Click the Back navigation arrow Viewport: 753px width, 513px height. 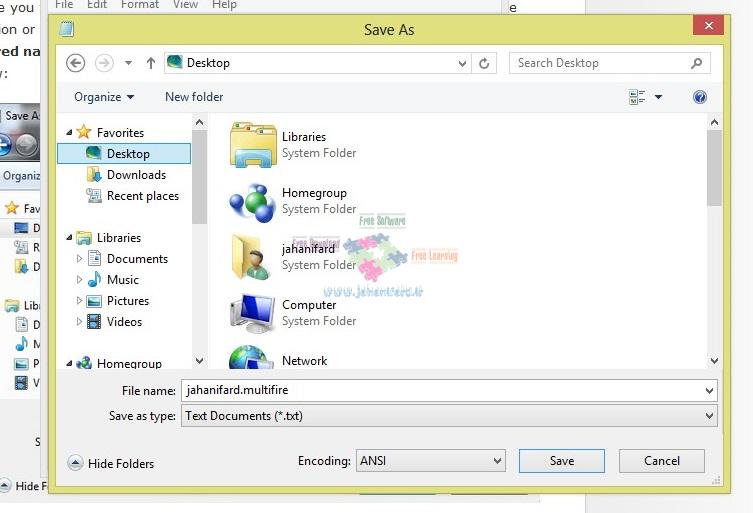pos(75,63)
